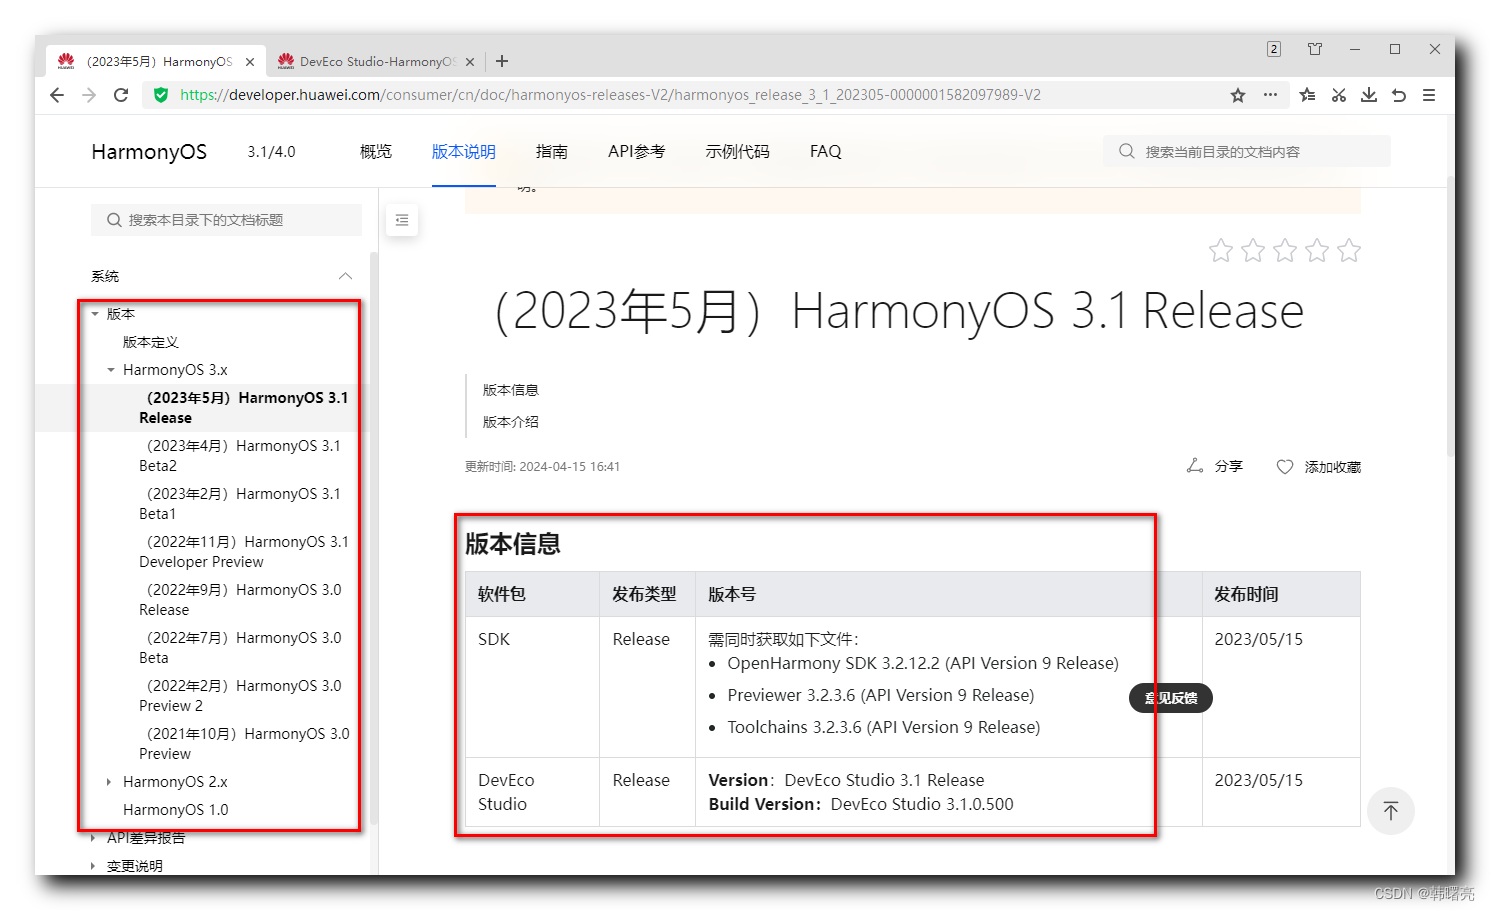Add page to favorites via 添加收藏 heart
This screenshot has height=910, width=1490.
pos(1285,467)
